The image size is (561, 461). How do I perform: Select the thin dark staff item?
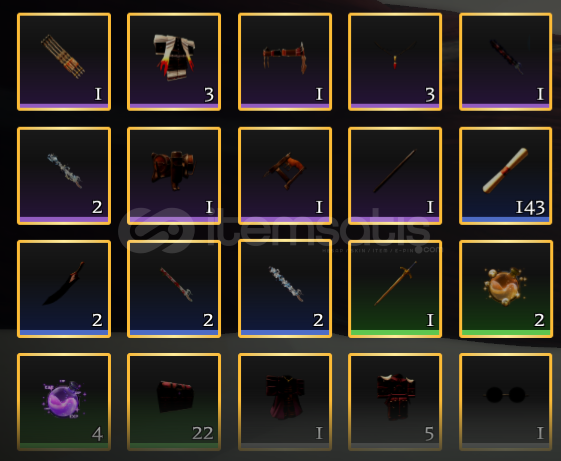pos(395,176)
